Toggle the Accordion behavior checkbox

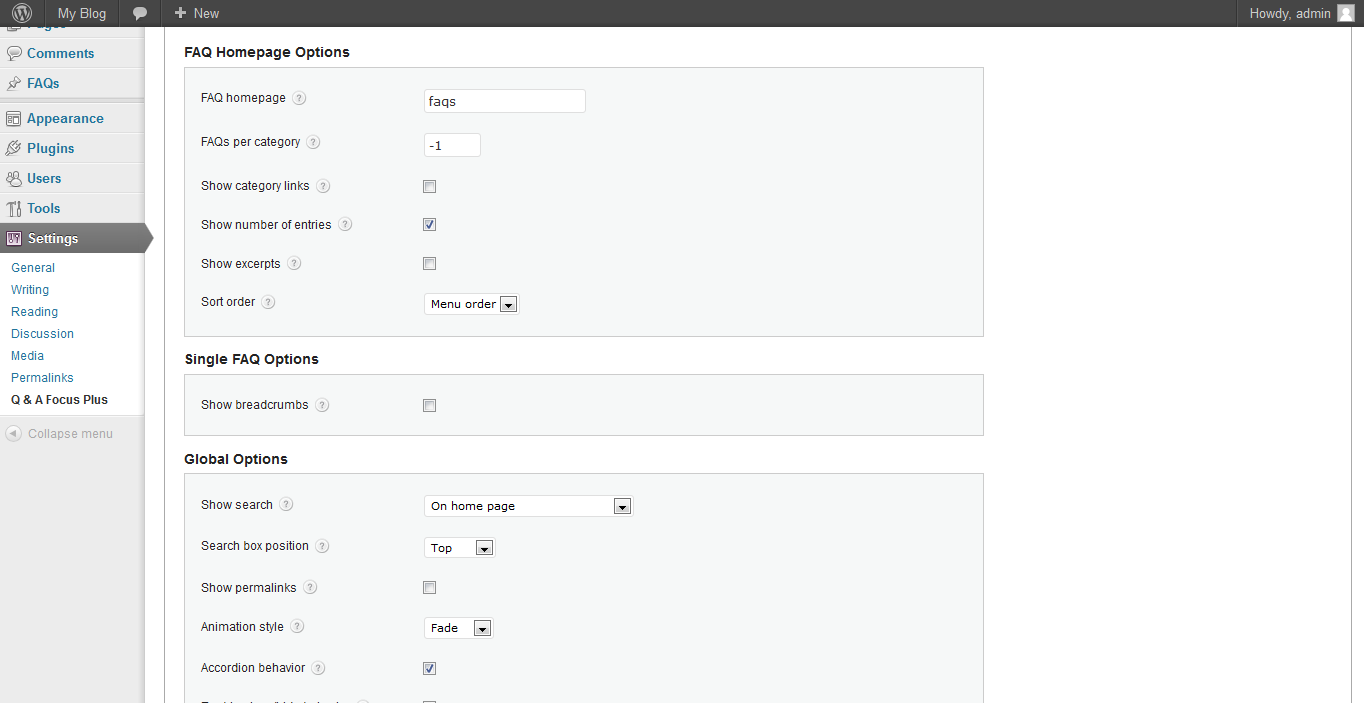(x=430, y=668)
